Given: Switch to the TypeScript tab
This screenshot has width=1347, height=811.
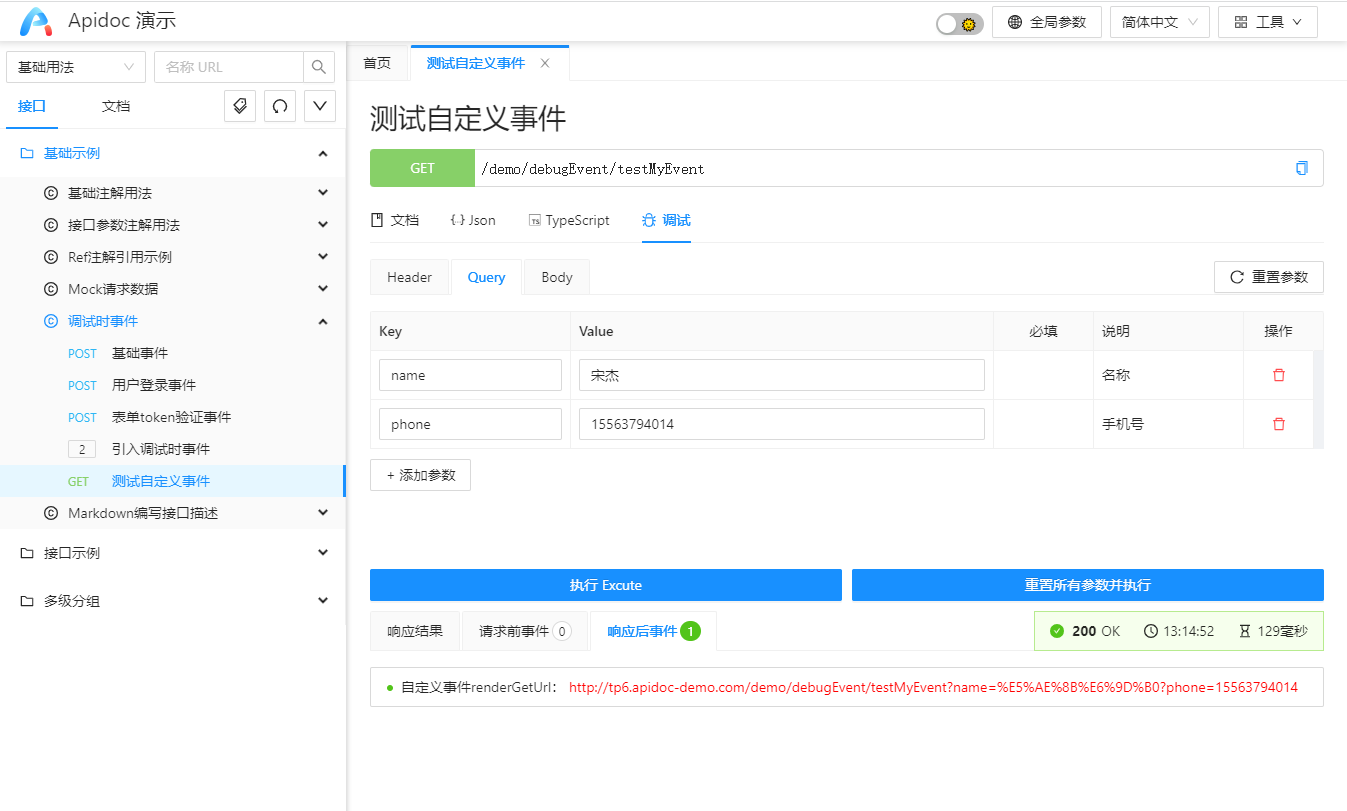Looking at the screenshot, I should pos(569,220).
